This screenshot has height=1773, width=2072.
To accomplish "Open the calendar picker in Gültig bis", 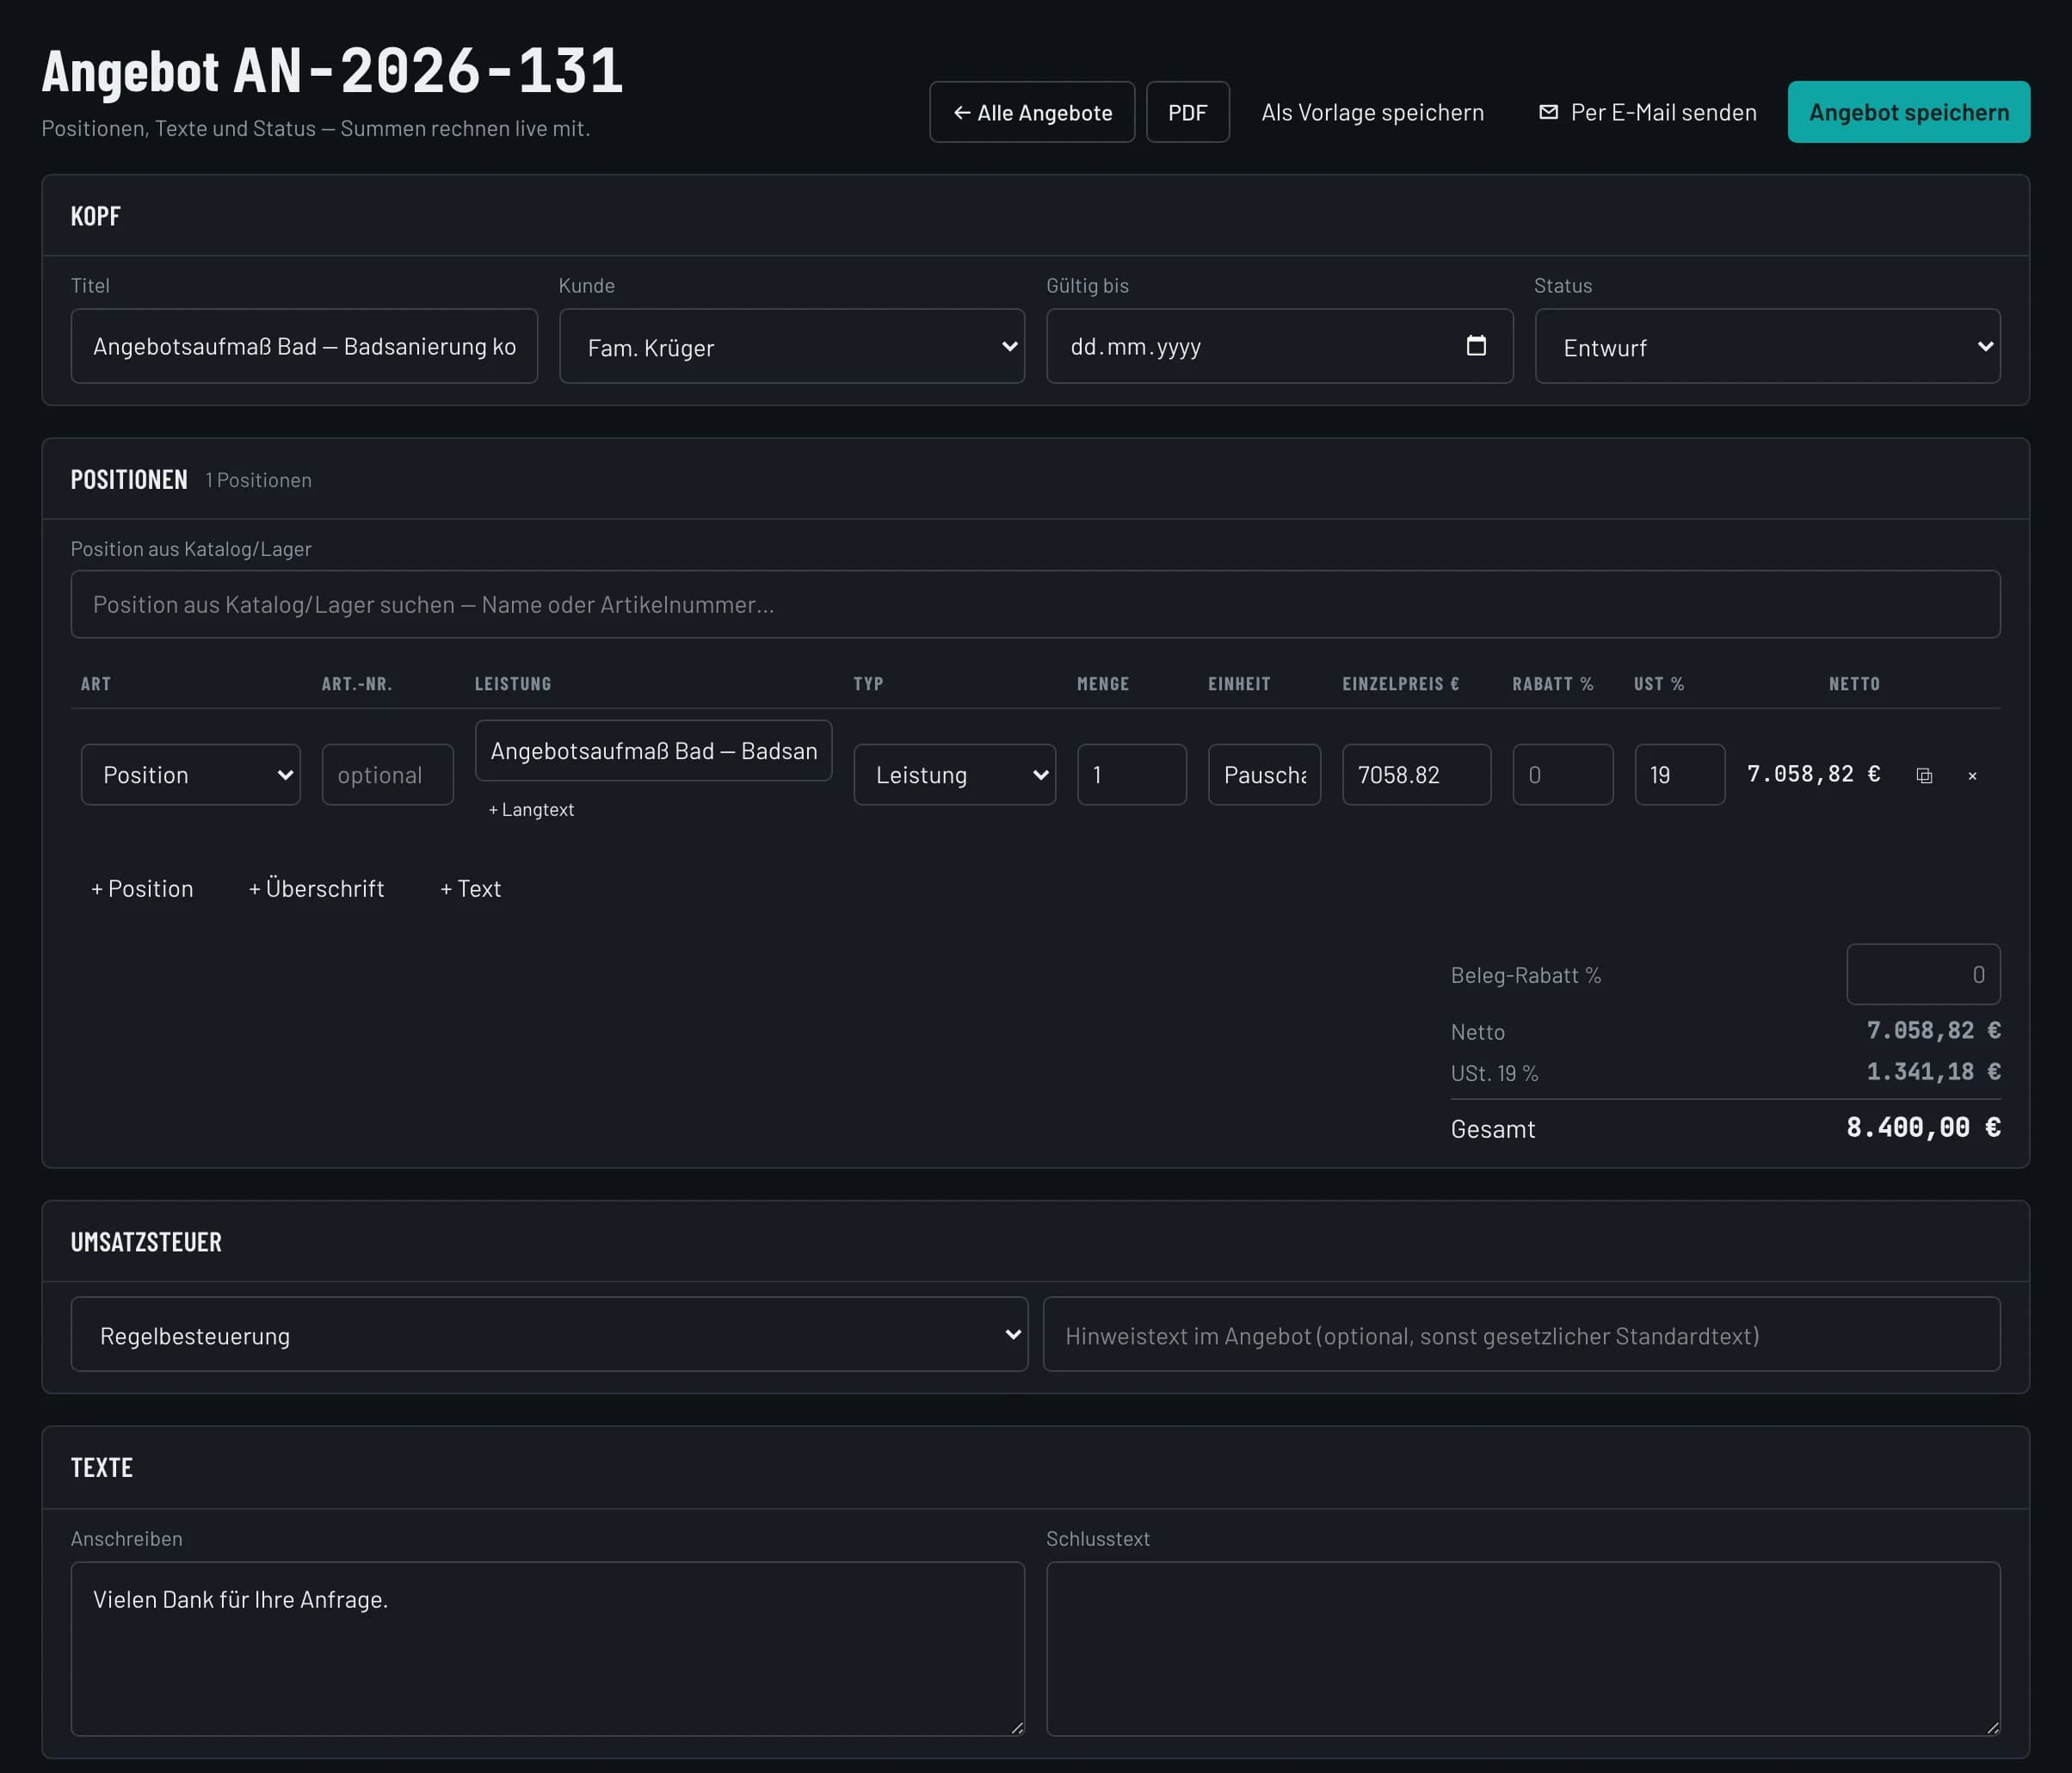I will click(x=1475, y=346).
